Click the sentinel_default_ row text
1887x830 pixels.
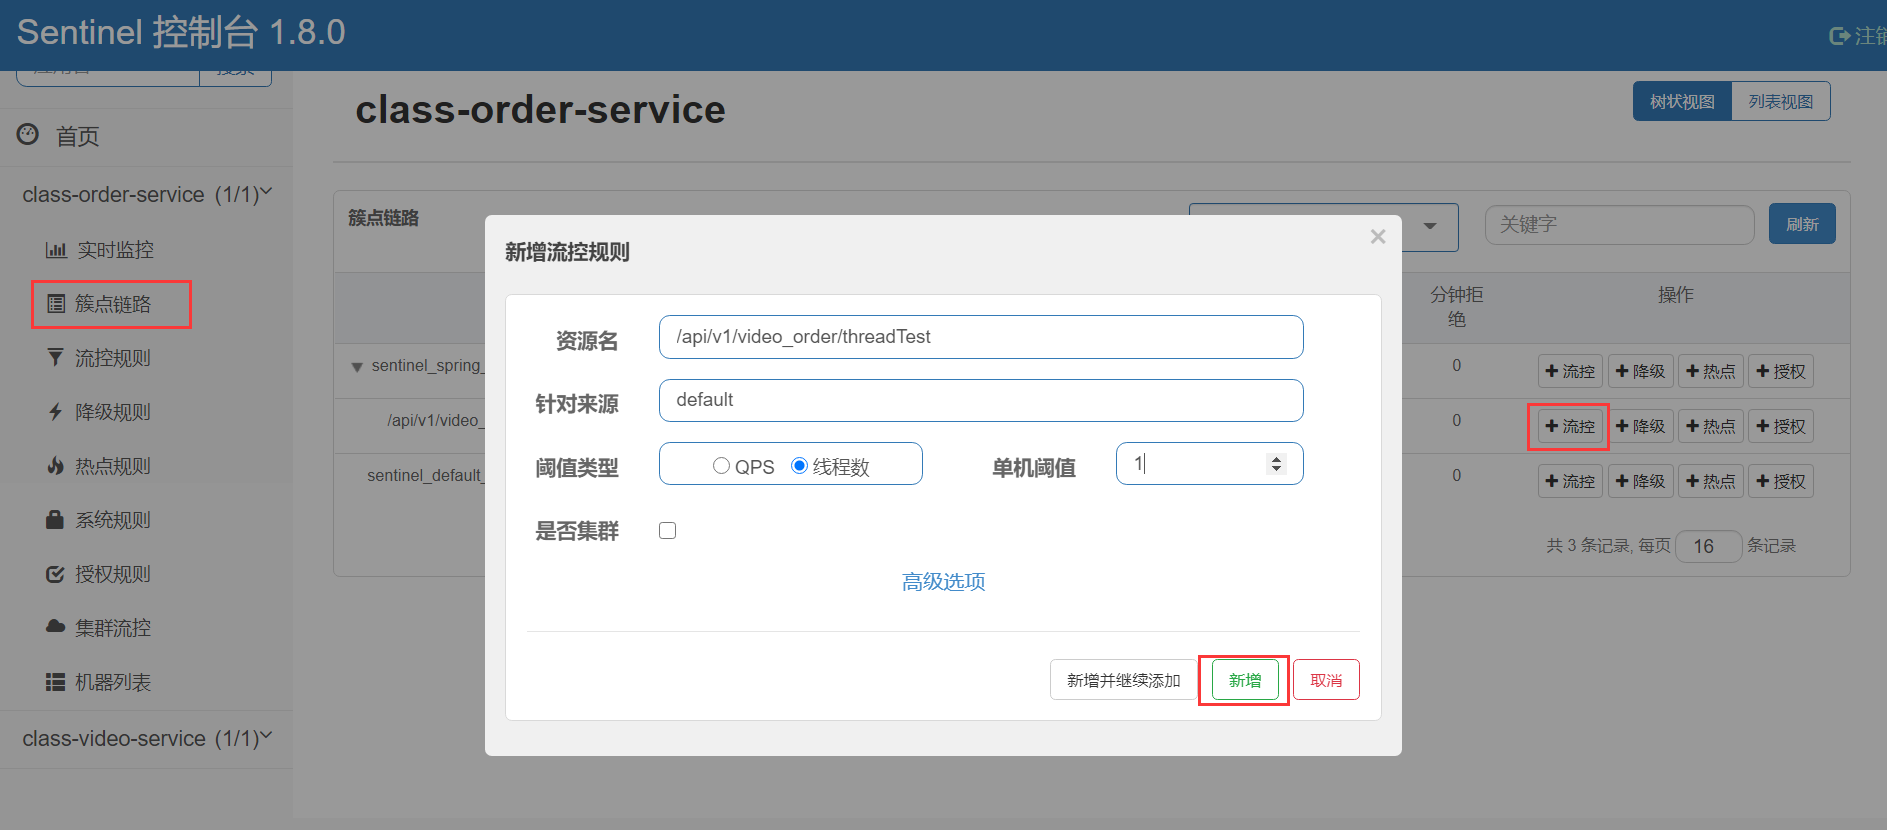(425, 476)
